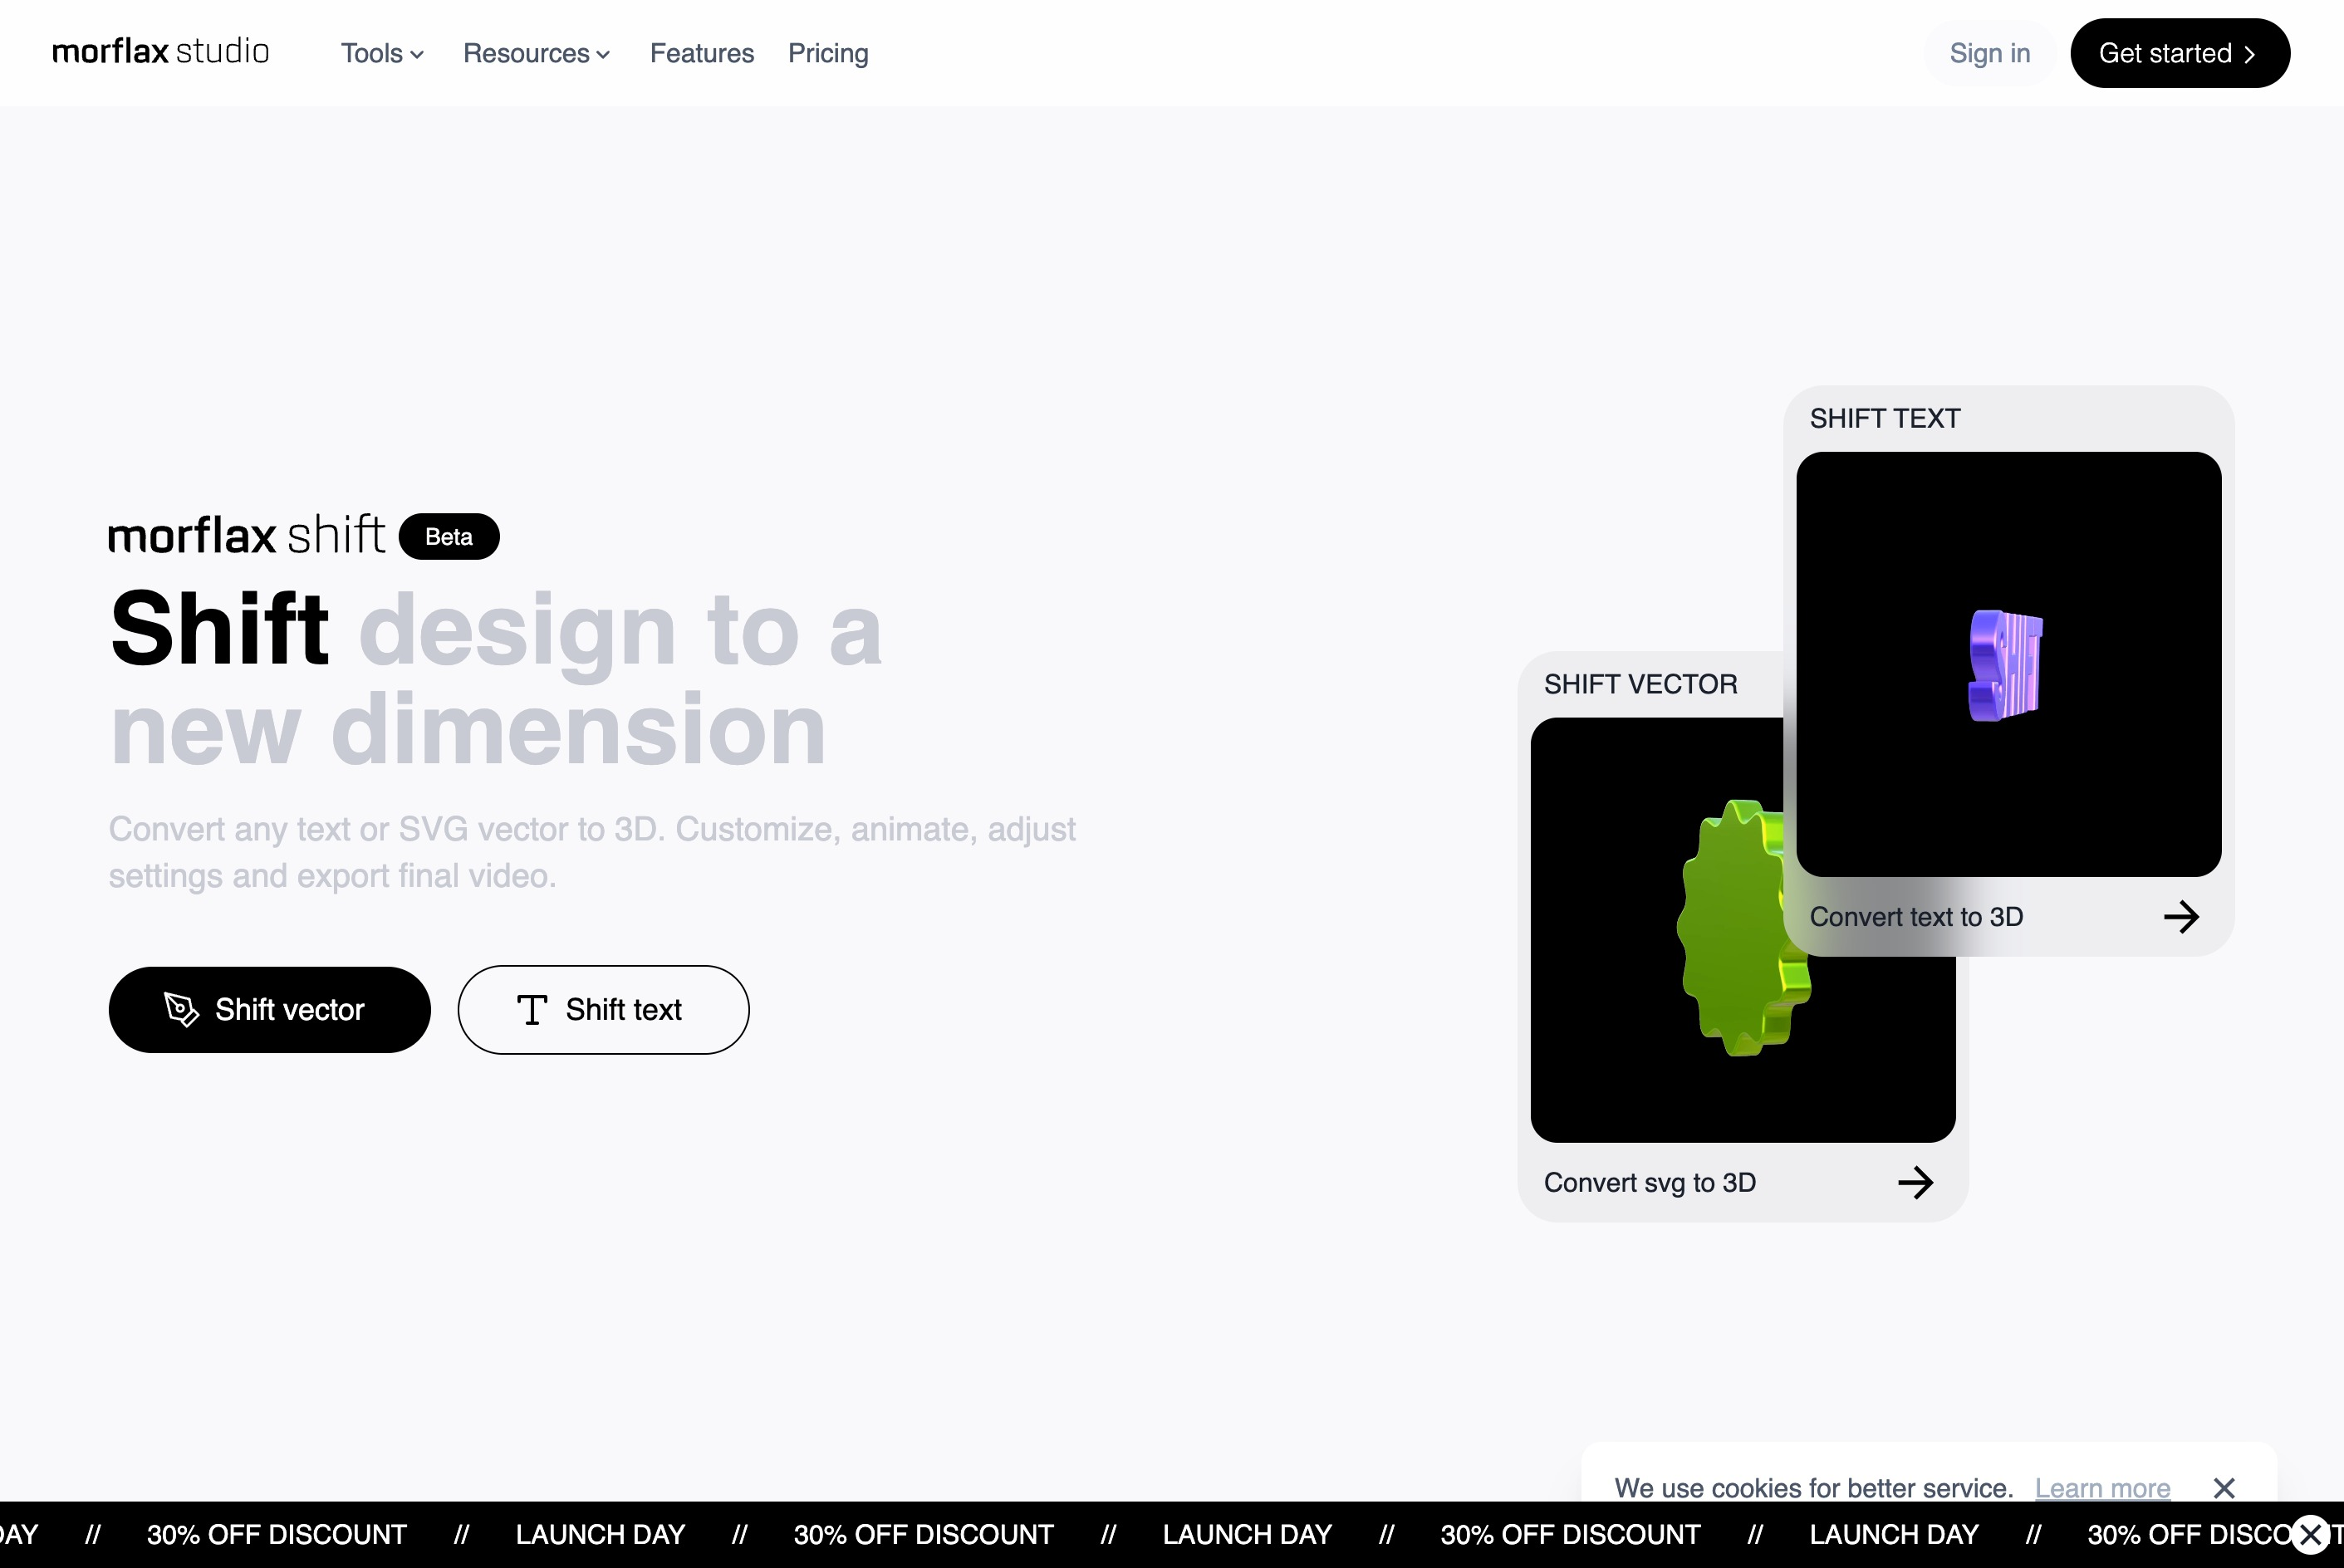Click the SHIFT VECTOR card heading
Screen dimensions: 2344x1568
click(x=1640, y=684)
